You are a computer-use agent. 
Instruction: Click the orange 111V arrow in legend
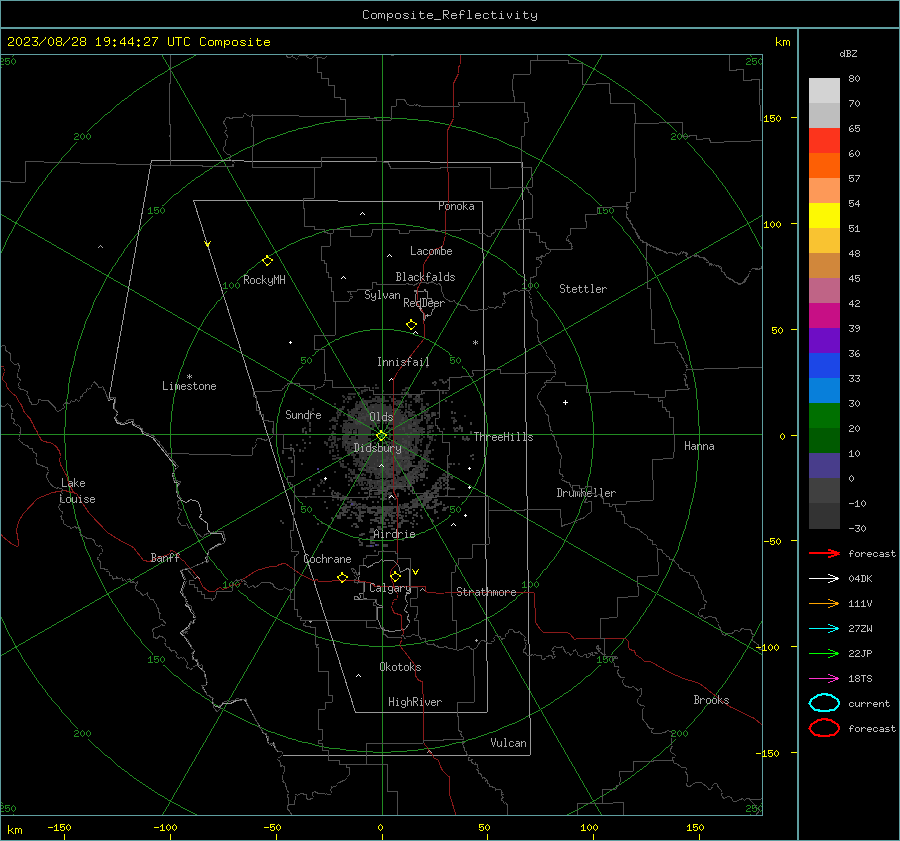point(824,603)
